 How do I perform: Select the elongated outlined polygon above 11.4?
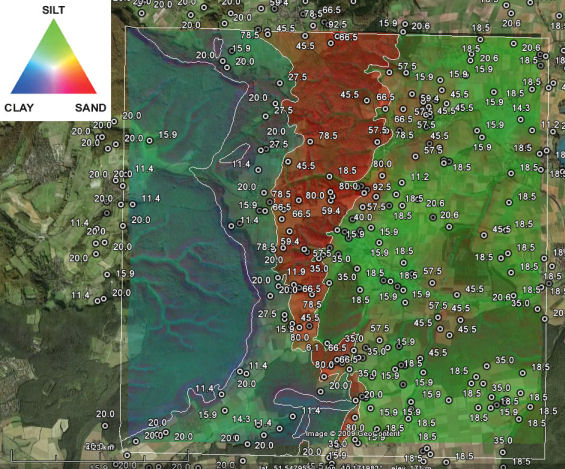(x=235, y=153)
